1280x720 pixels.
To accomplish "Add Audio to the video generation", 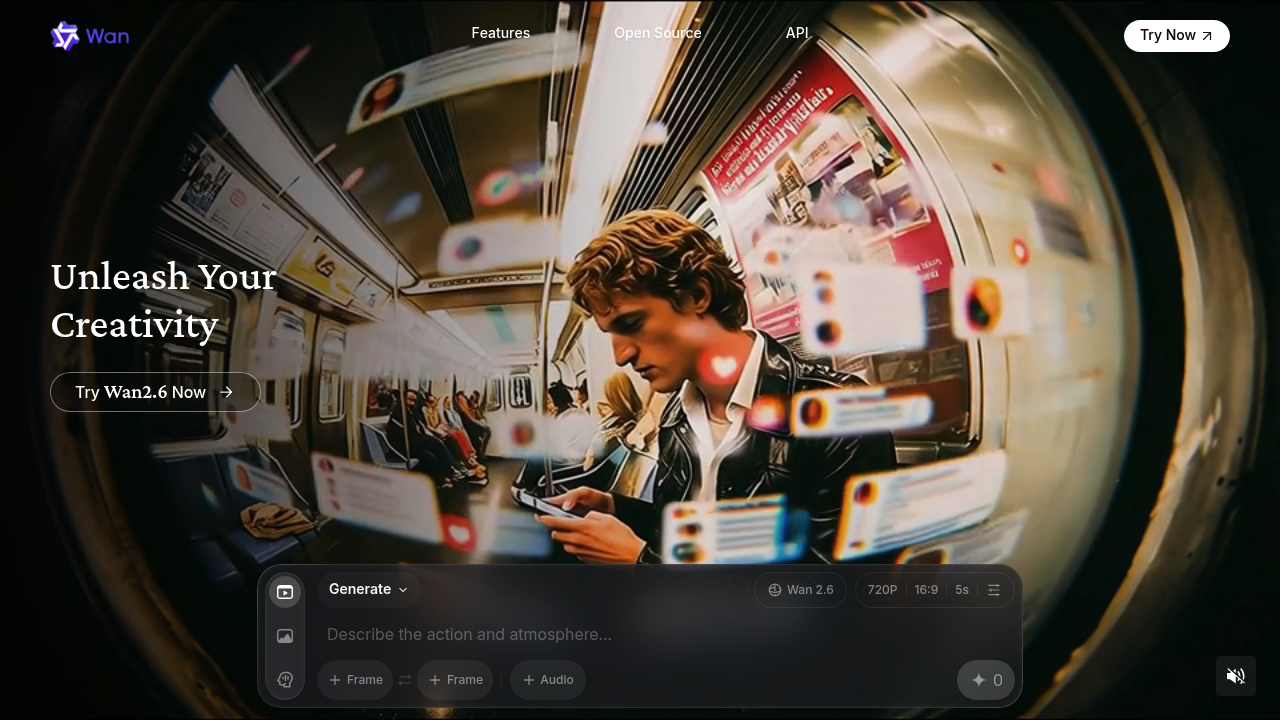I will [x=548, y=680].
